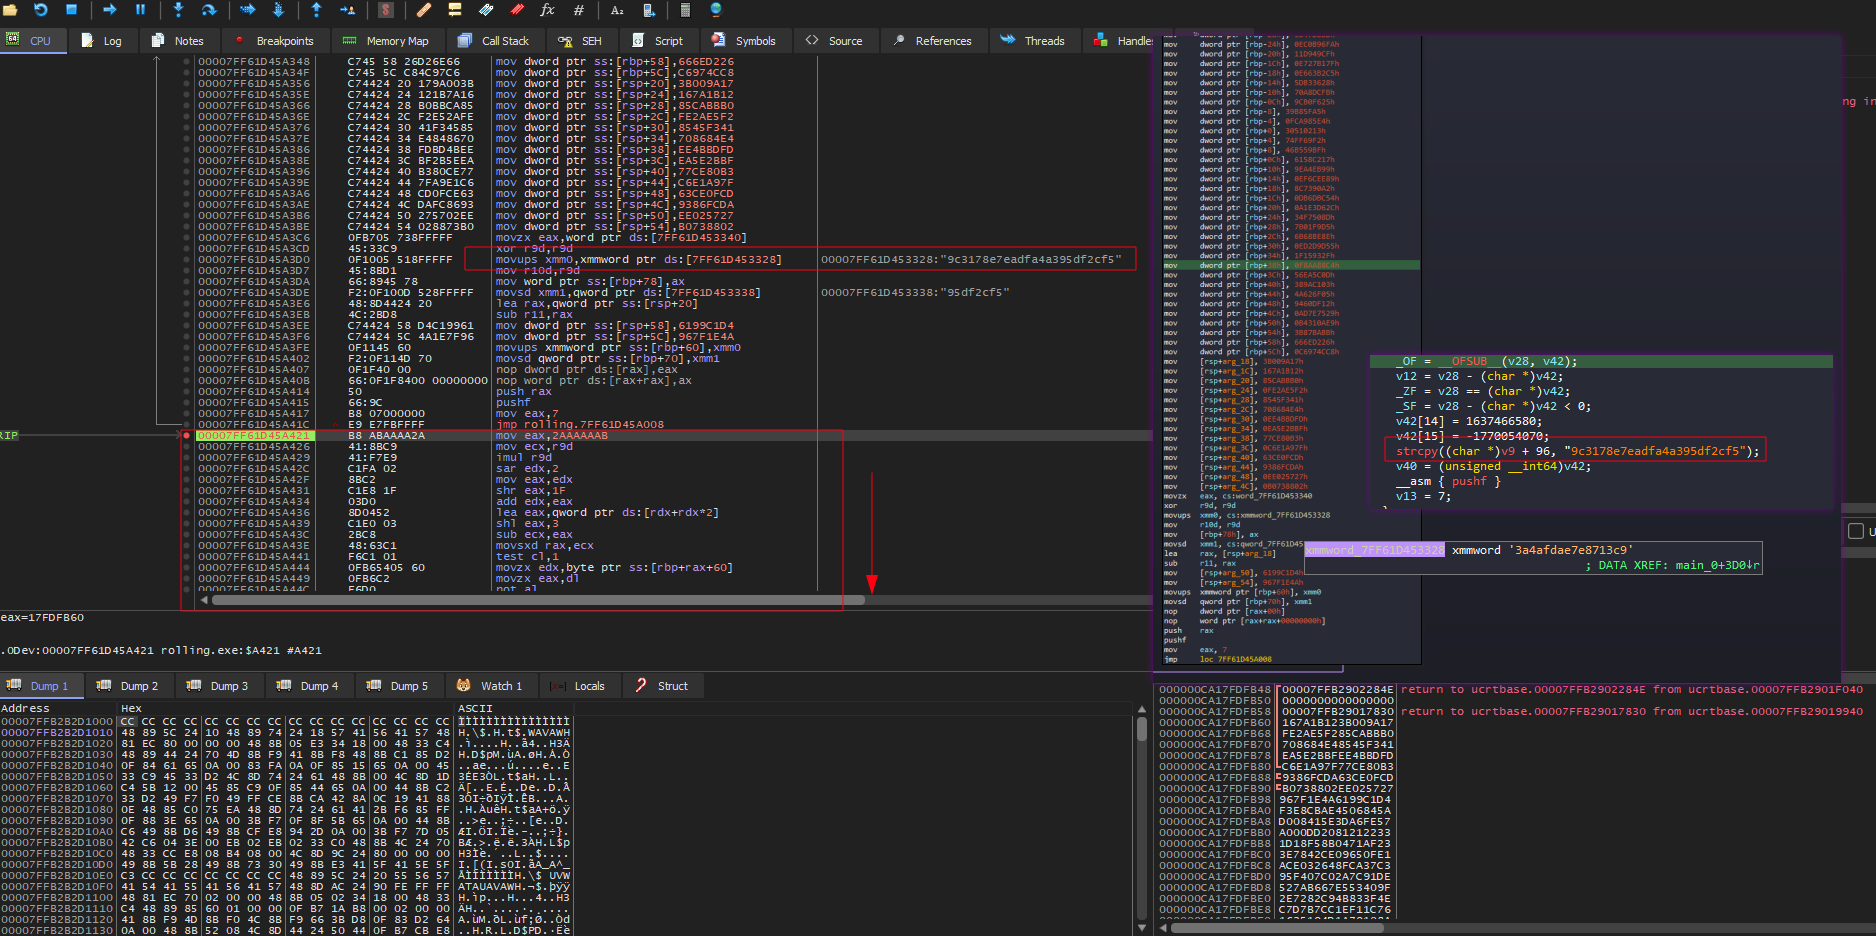The height and width of the screenshot is (936, 1876).
Task: Click the Restart debuggee toolbar icon
Action: [x=41, y=10]
